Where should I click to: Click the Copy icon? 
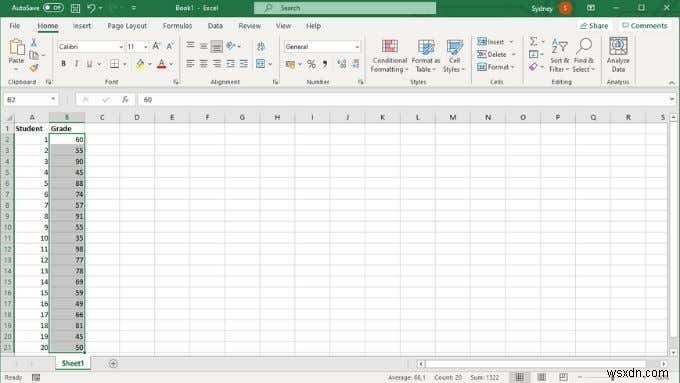(34, 55)
